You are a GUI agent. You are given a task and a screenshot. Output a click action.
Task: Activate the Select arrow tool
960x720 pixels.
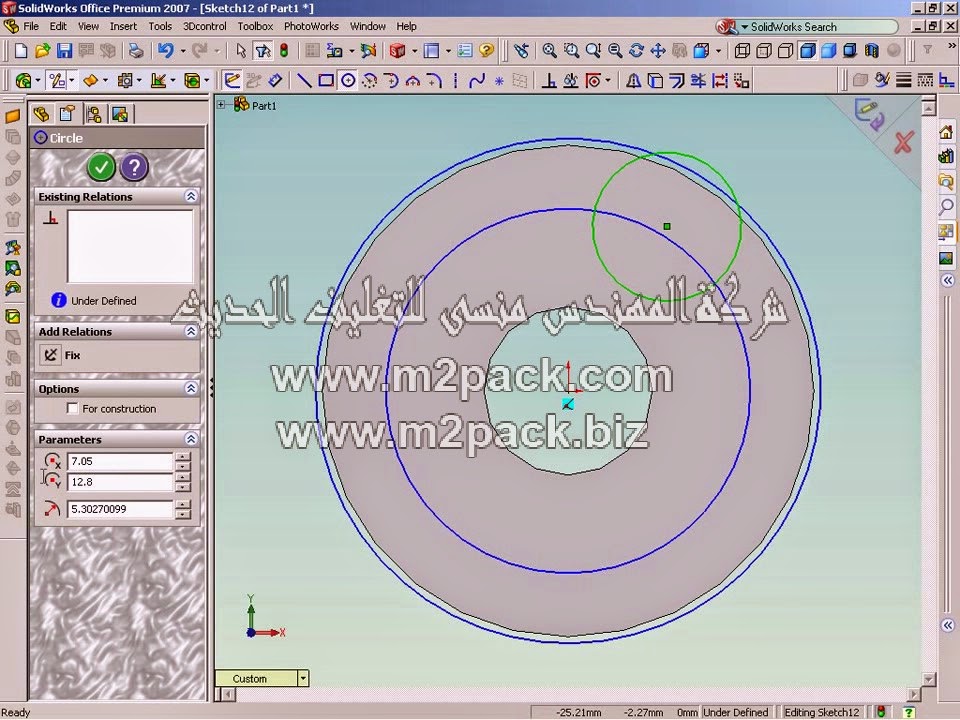click(241, 51)
